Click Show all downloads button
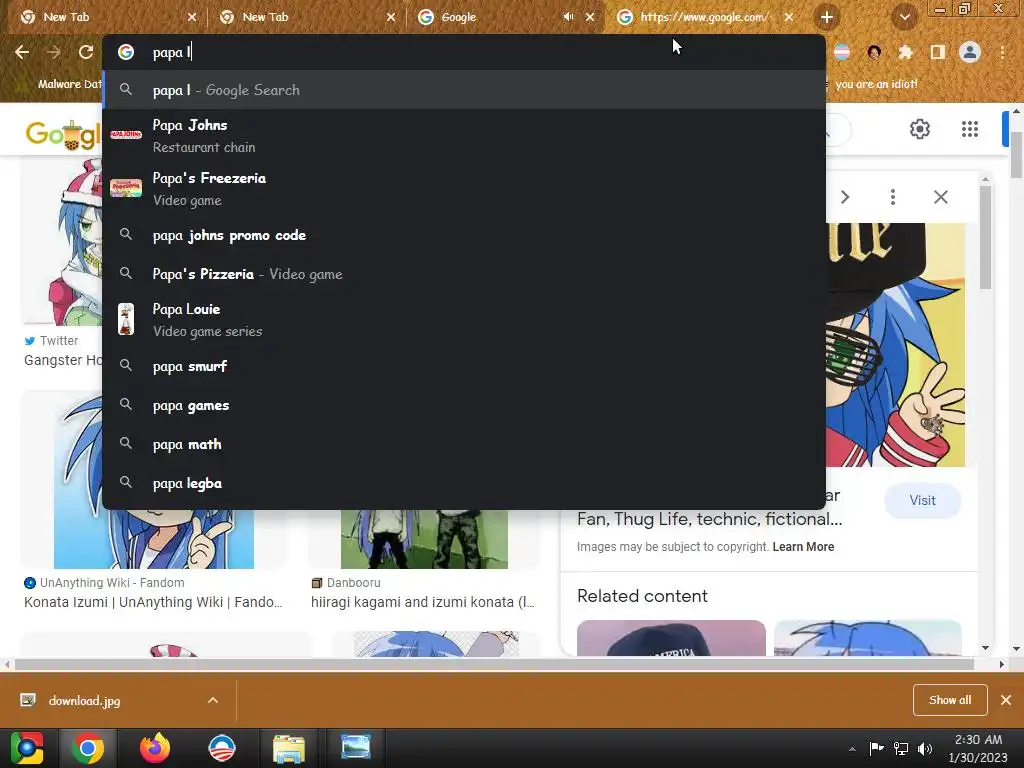The width and height of the screenshot is (1024, 768). click(x=950, y=700)
